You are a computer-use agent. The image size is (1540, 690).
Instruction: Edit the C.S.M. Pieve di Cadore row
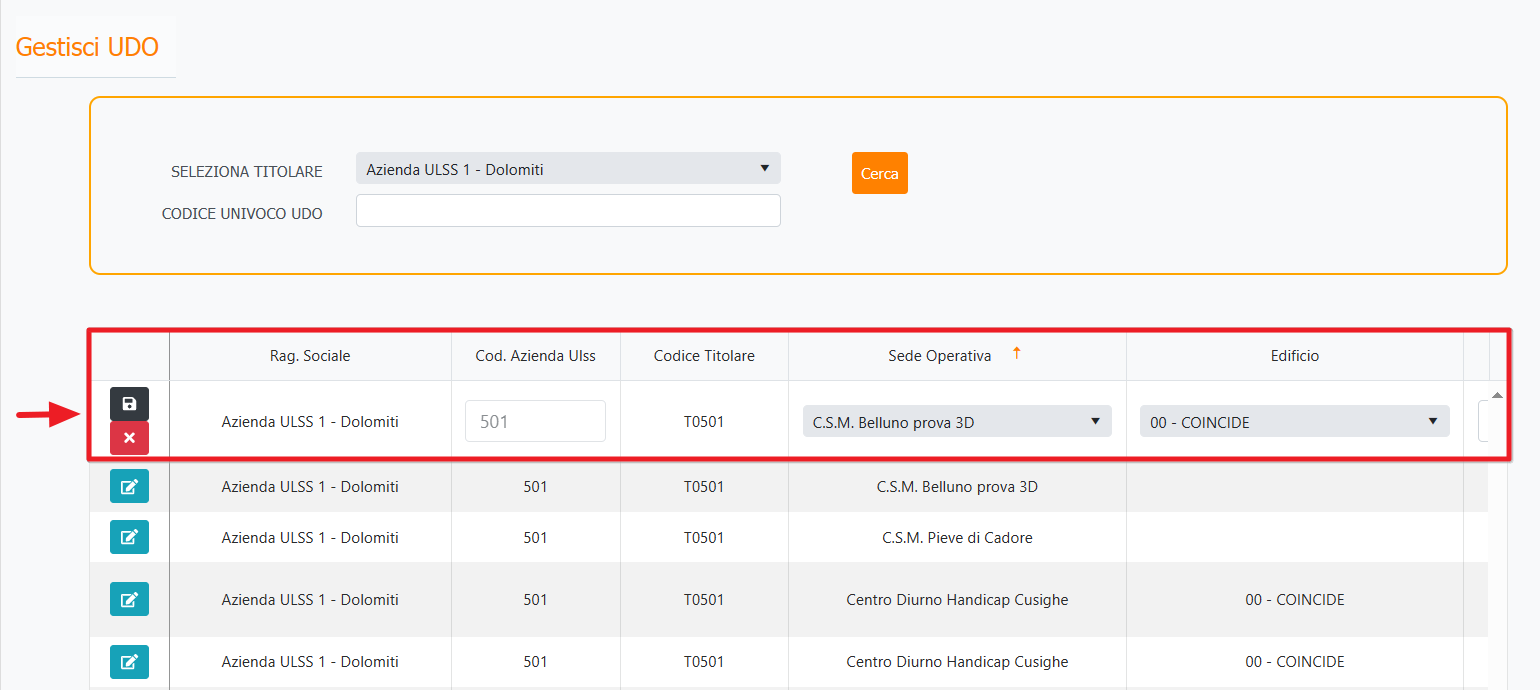pyautogui.click(x=129, y=538)
